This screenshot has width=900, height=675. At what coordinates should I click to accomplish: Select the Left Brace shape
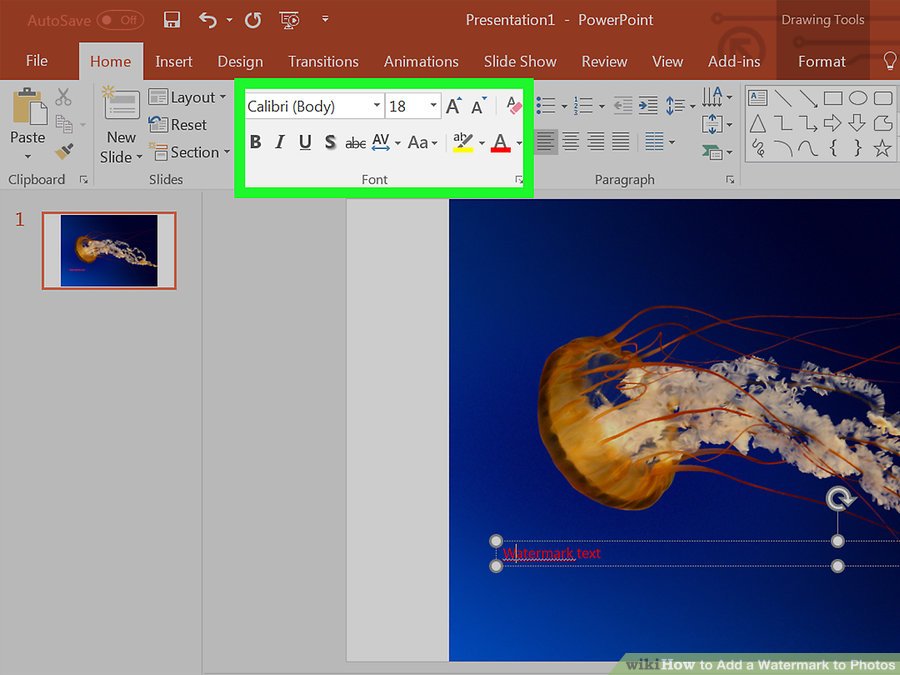click(833, 149)
